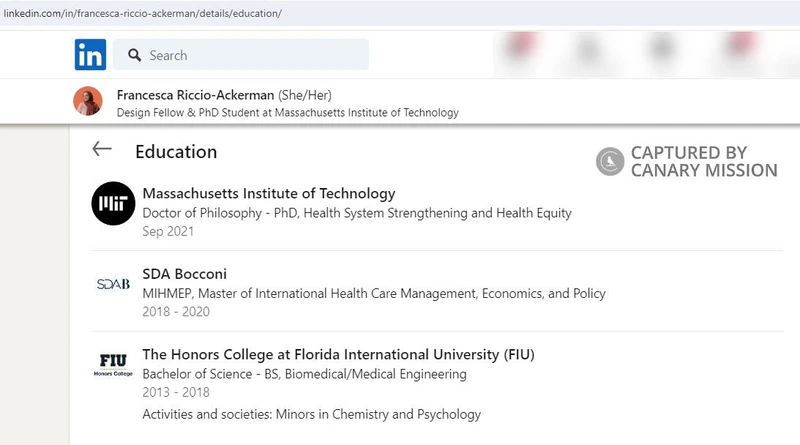Click the Francesca Riccio-Ackerman name link
Image resolution: width=800 pixels, height=445 pixels.
(x=195, y=95)
